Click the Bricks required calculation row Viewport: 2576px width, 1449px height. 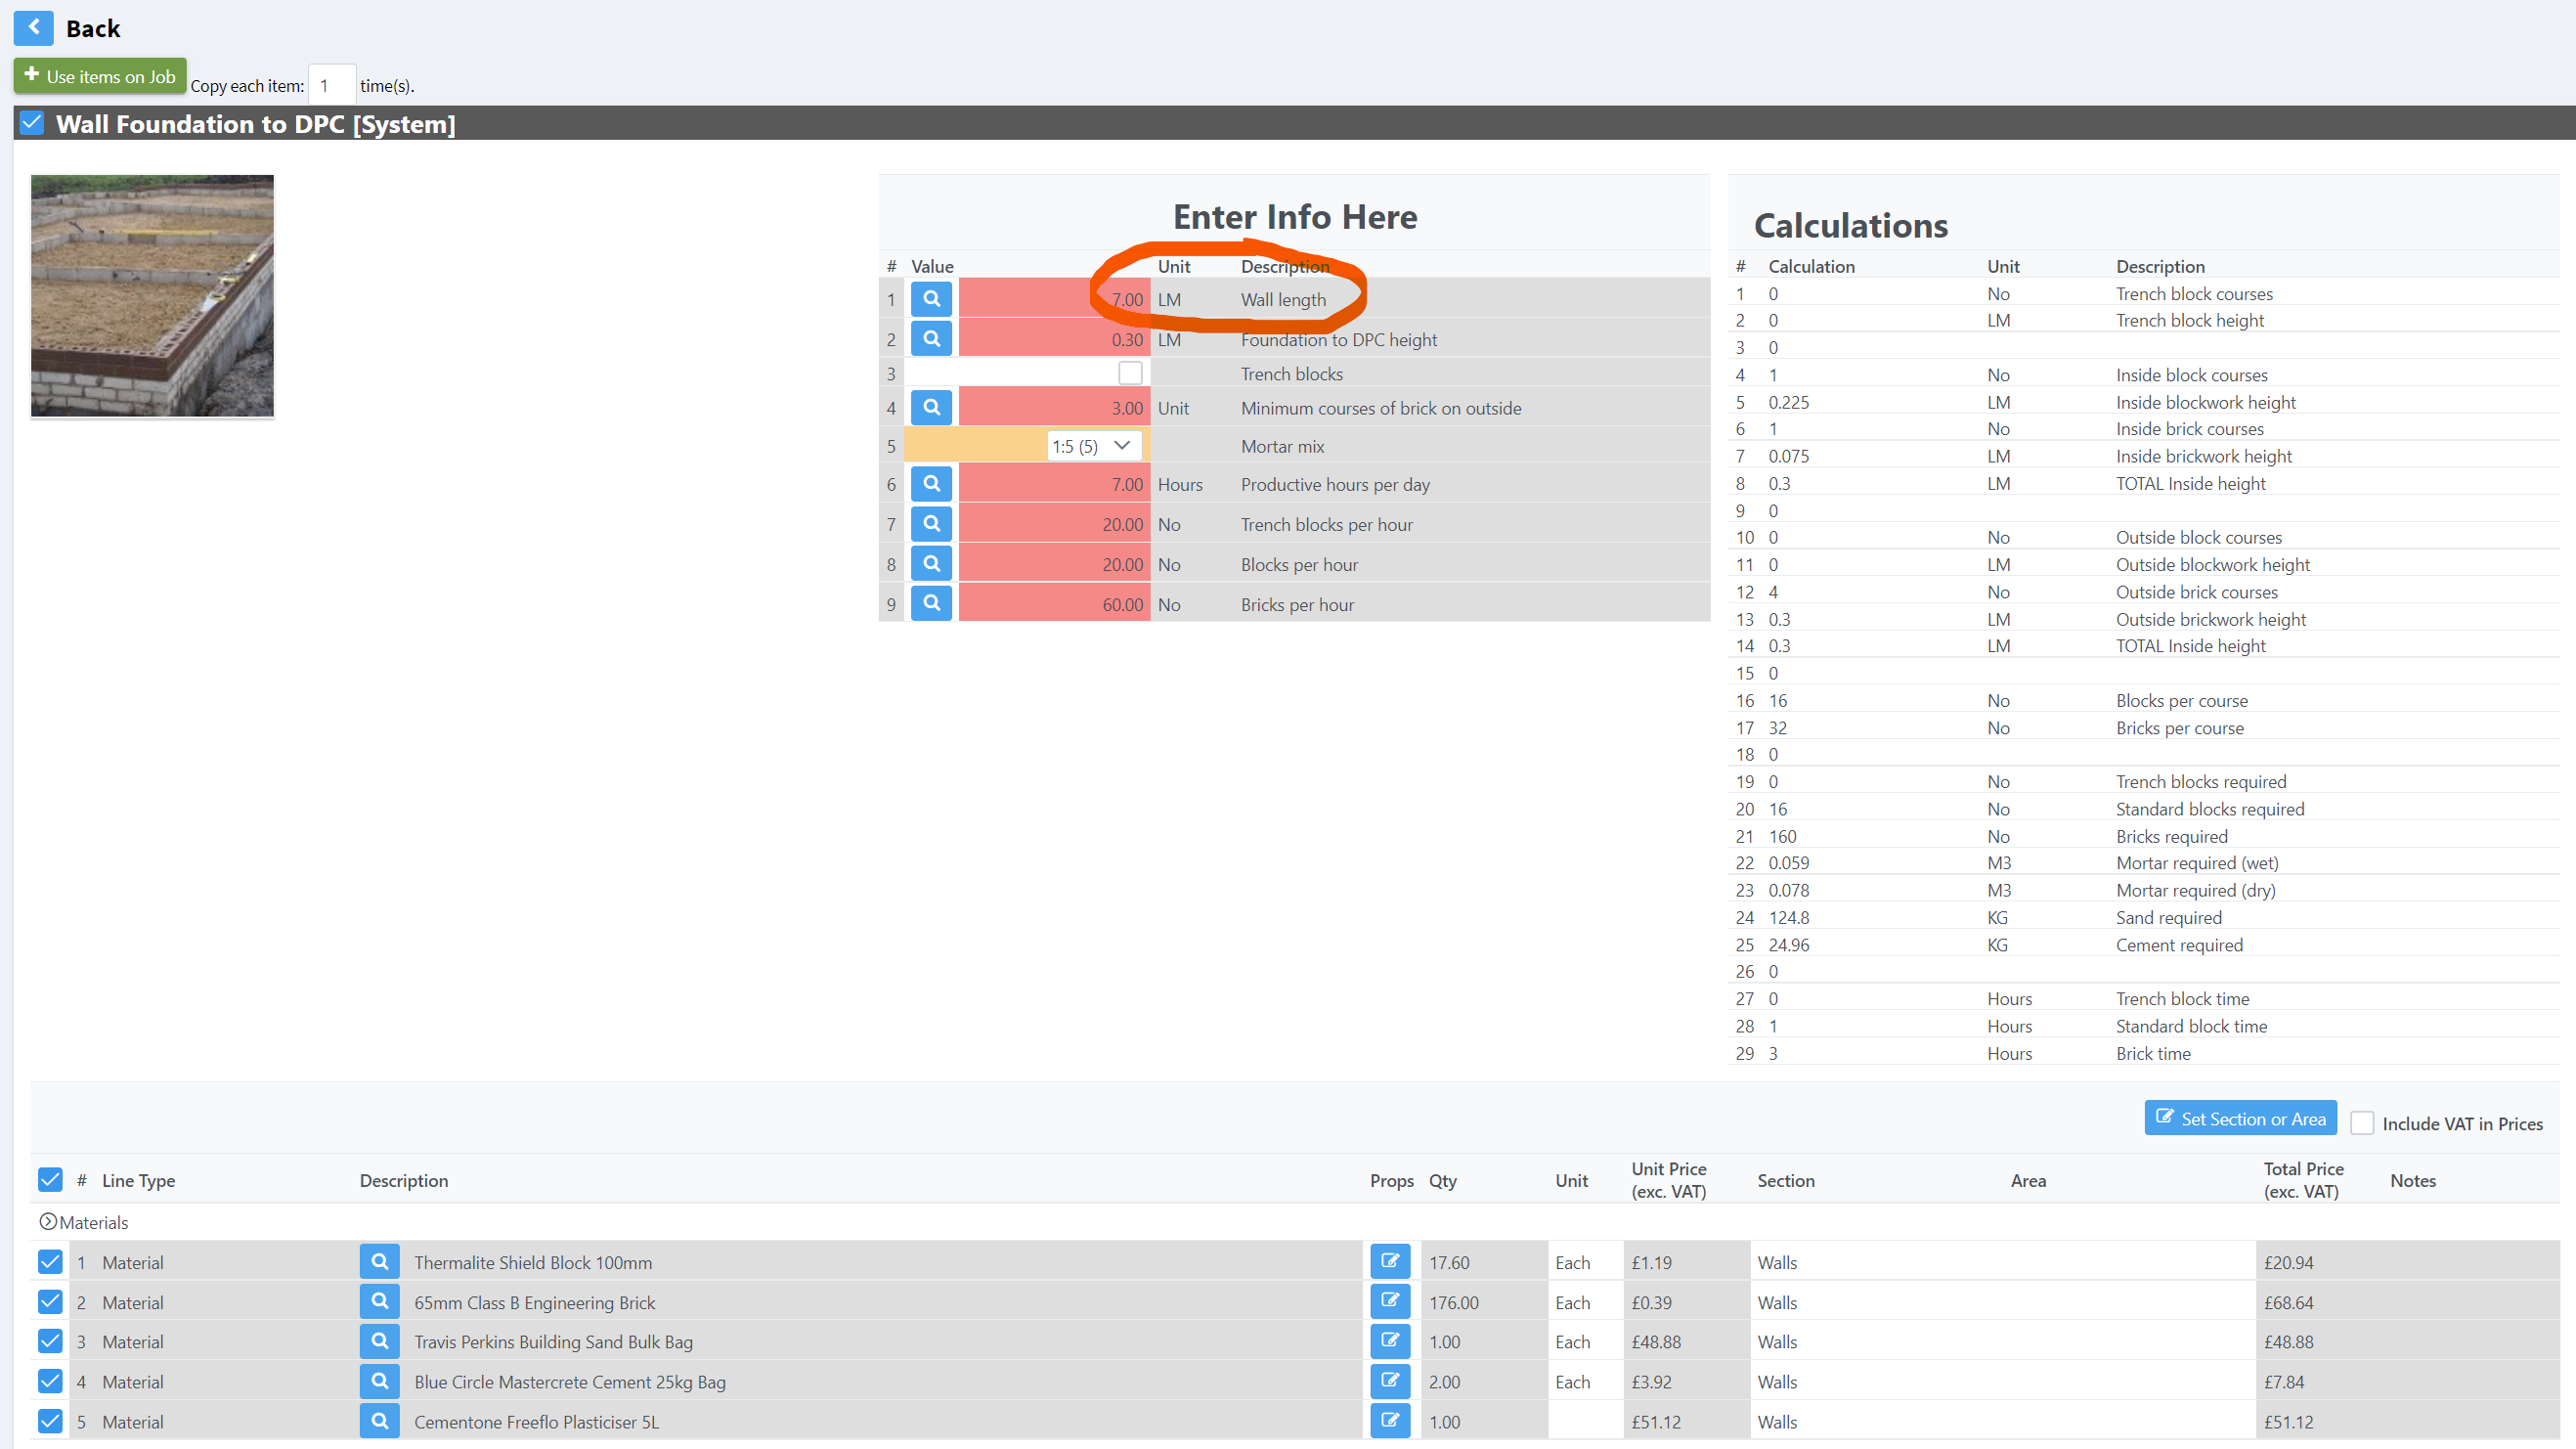coord(2143,836)
